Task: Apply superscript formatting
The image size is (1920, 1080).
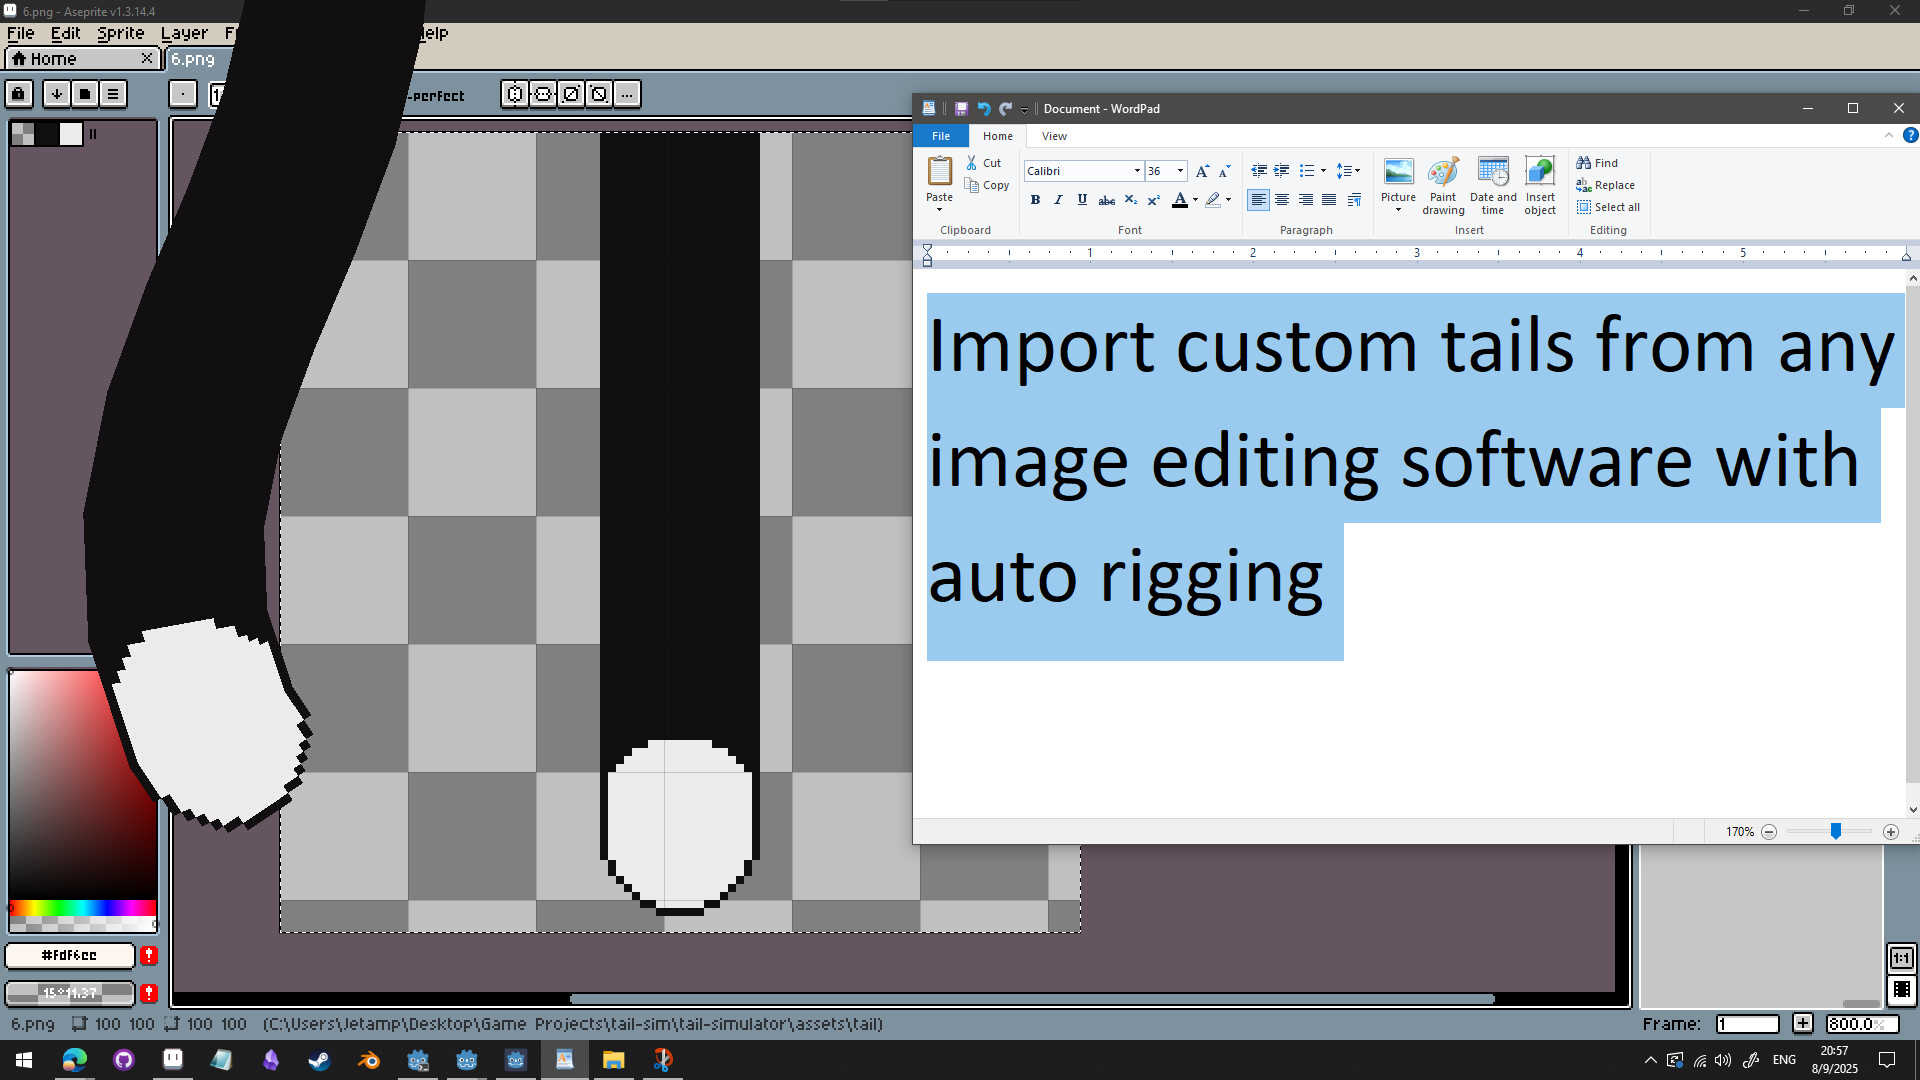Action: [x=1154, y=200]
